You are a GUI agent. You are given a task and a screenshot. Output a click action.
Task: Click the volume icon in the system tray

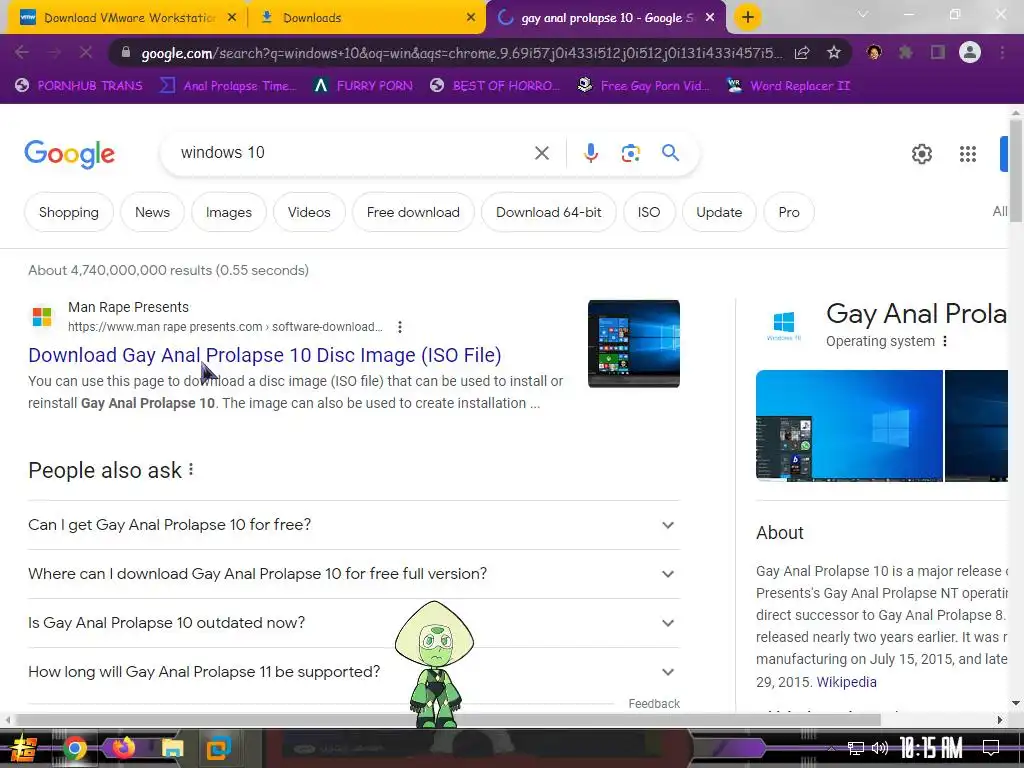880,748
